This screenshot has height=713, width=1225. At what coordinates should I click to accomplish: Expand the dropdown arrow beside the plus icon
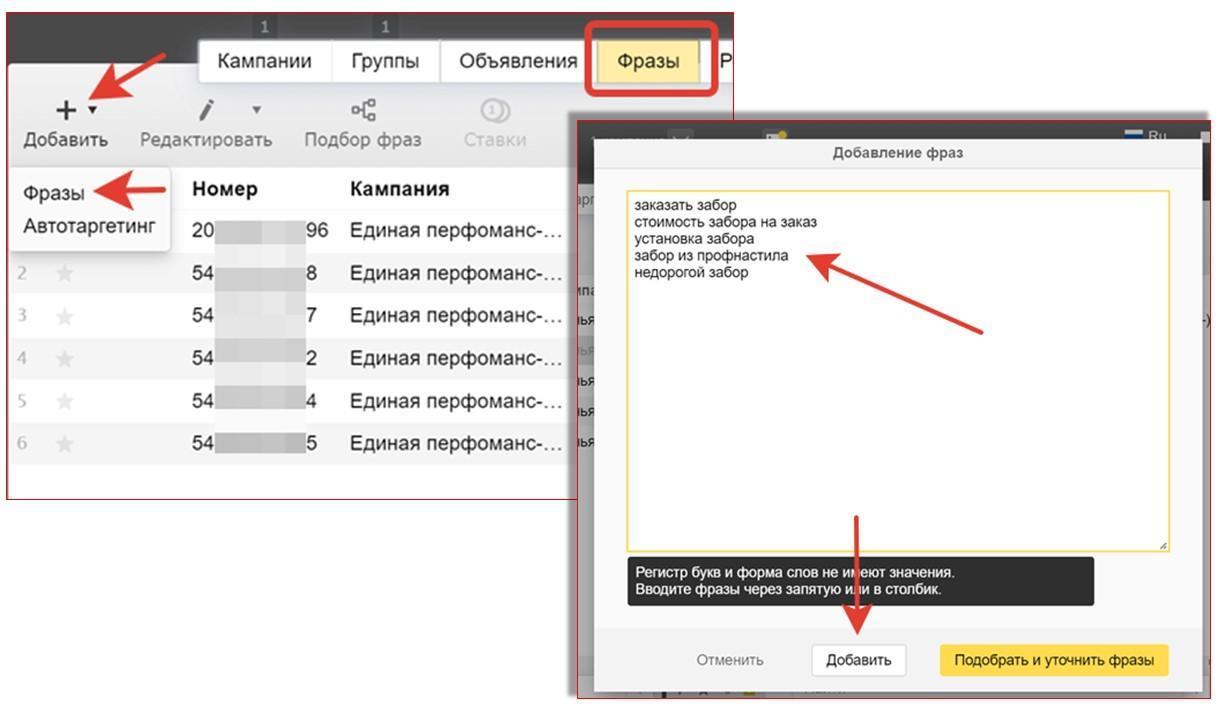92,109
